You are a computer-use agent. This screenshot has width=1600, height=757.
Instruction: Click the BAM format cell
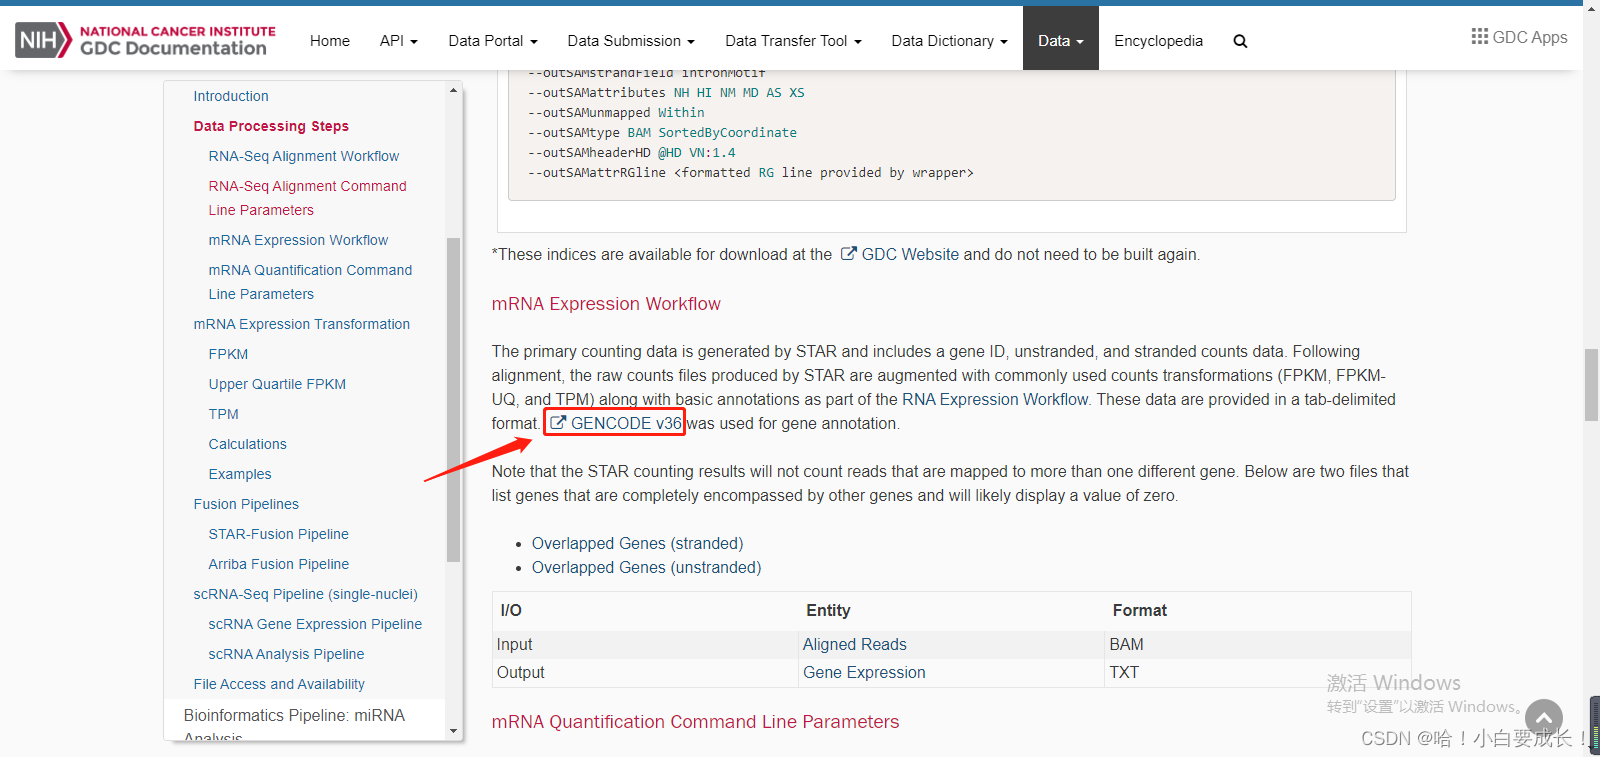pyautogui.click(x=1258, y=645)
